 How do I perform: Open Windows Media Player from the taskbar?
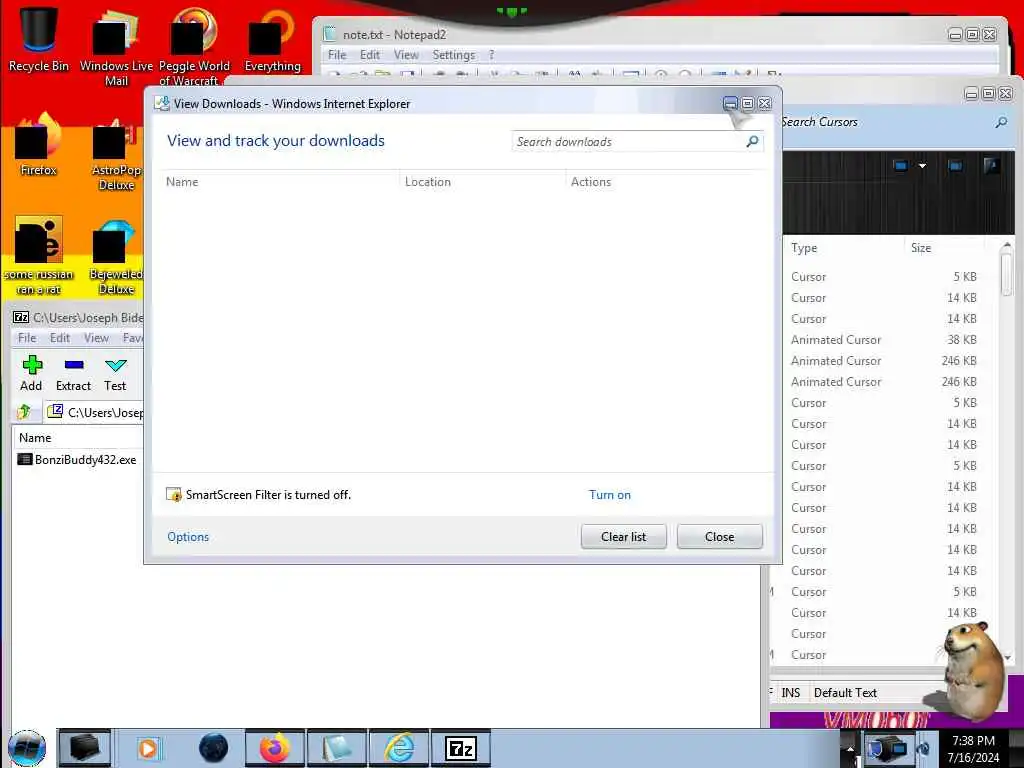tap(148, 748)
